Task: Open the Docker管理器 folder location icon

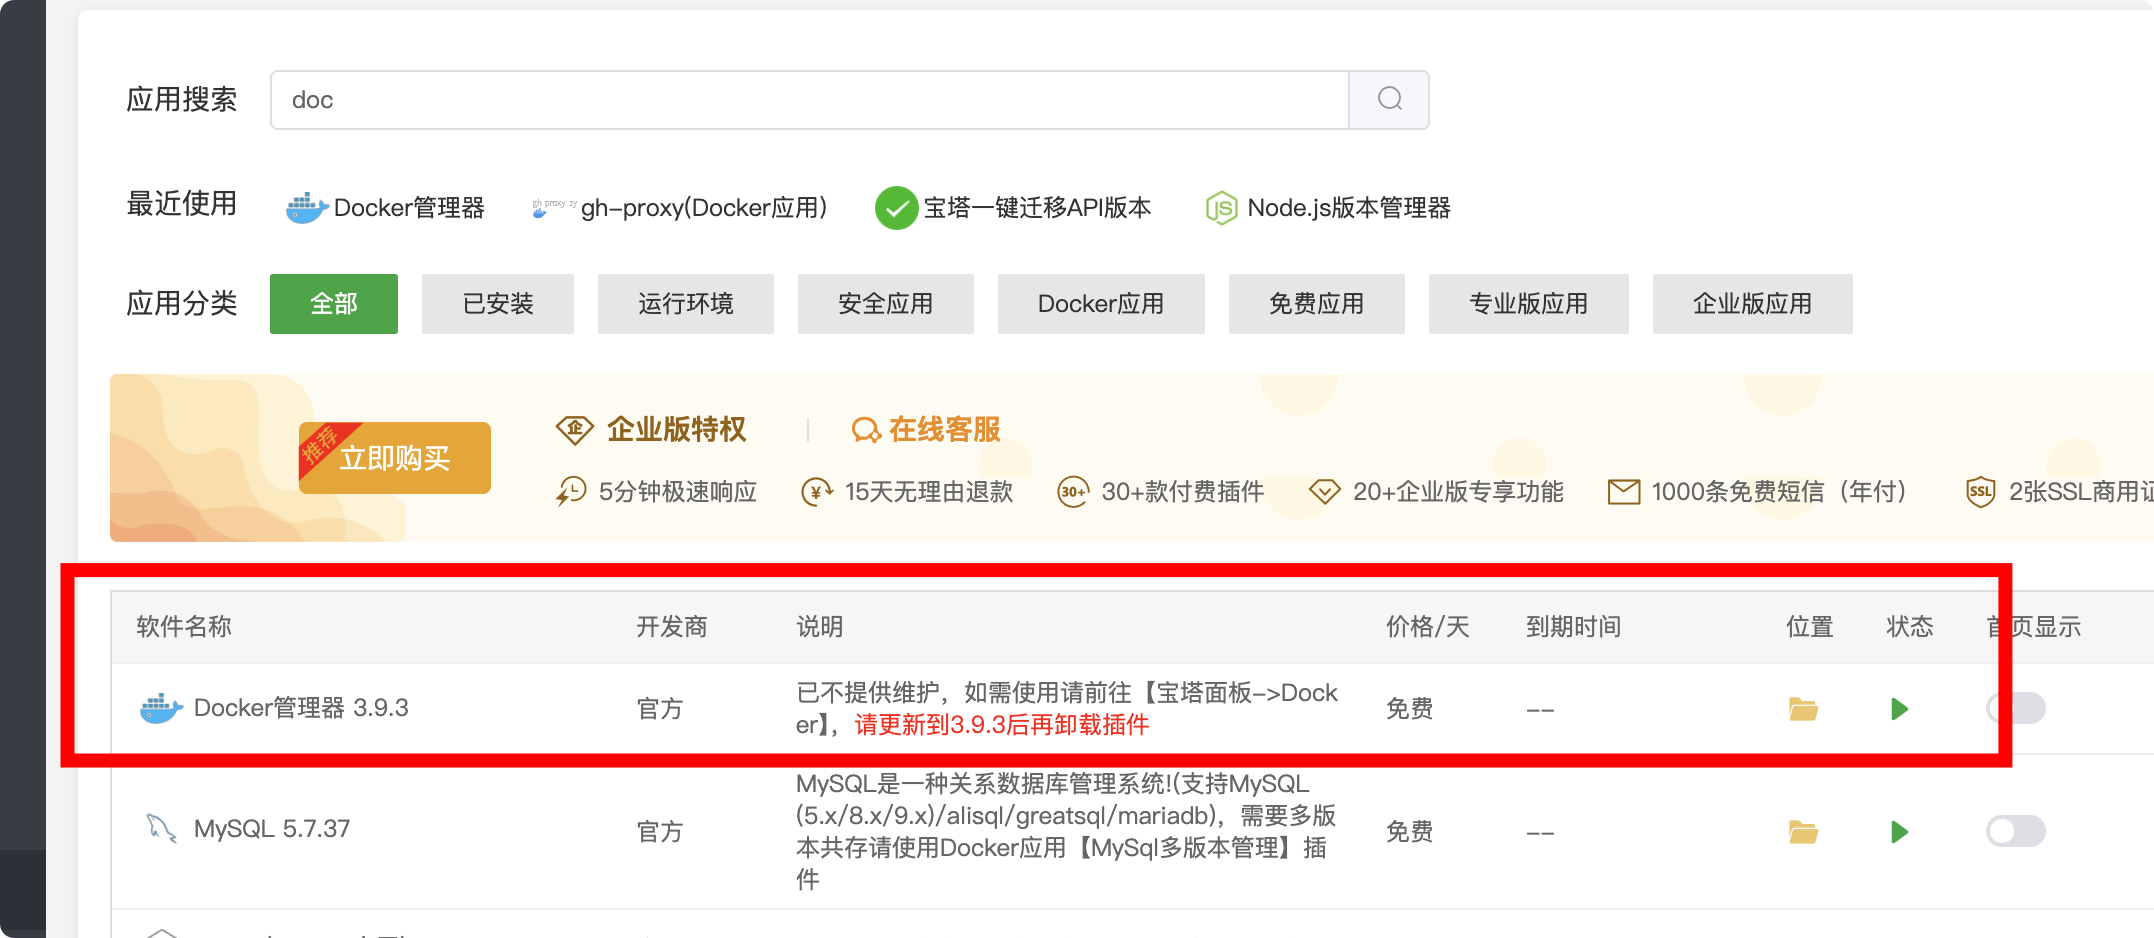Action: click(1803, 709)
